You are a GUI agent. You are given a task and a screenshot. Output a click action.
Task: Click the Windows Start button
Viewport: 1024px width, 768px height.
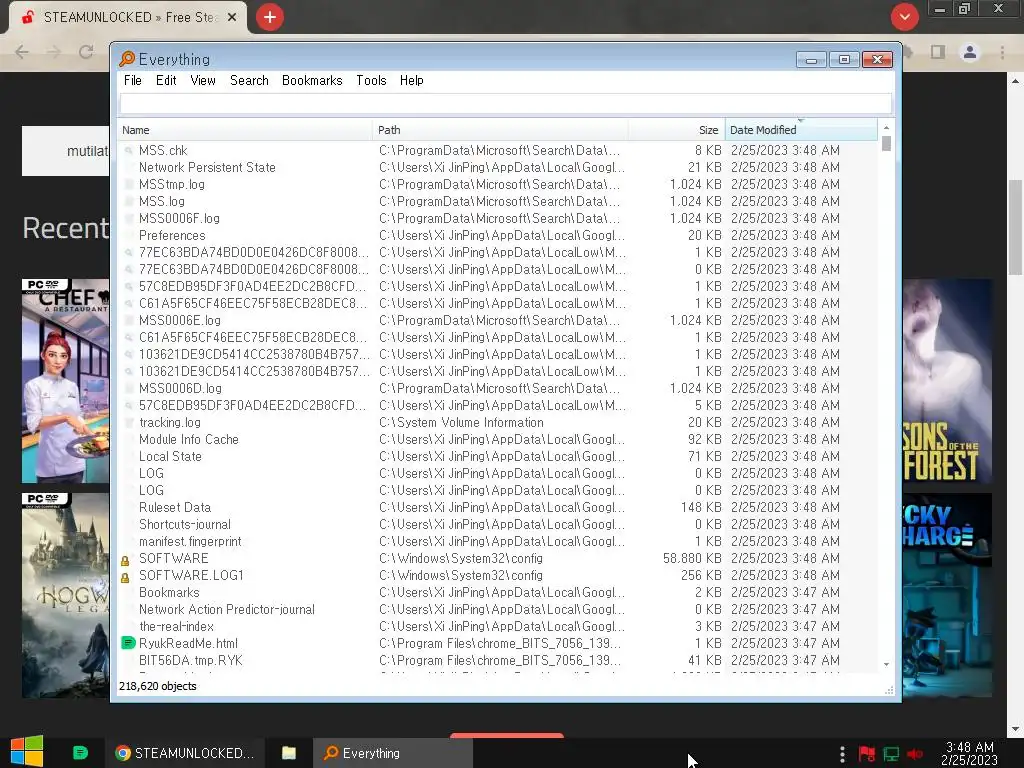[x=27, y=752]
